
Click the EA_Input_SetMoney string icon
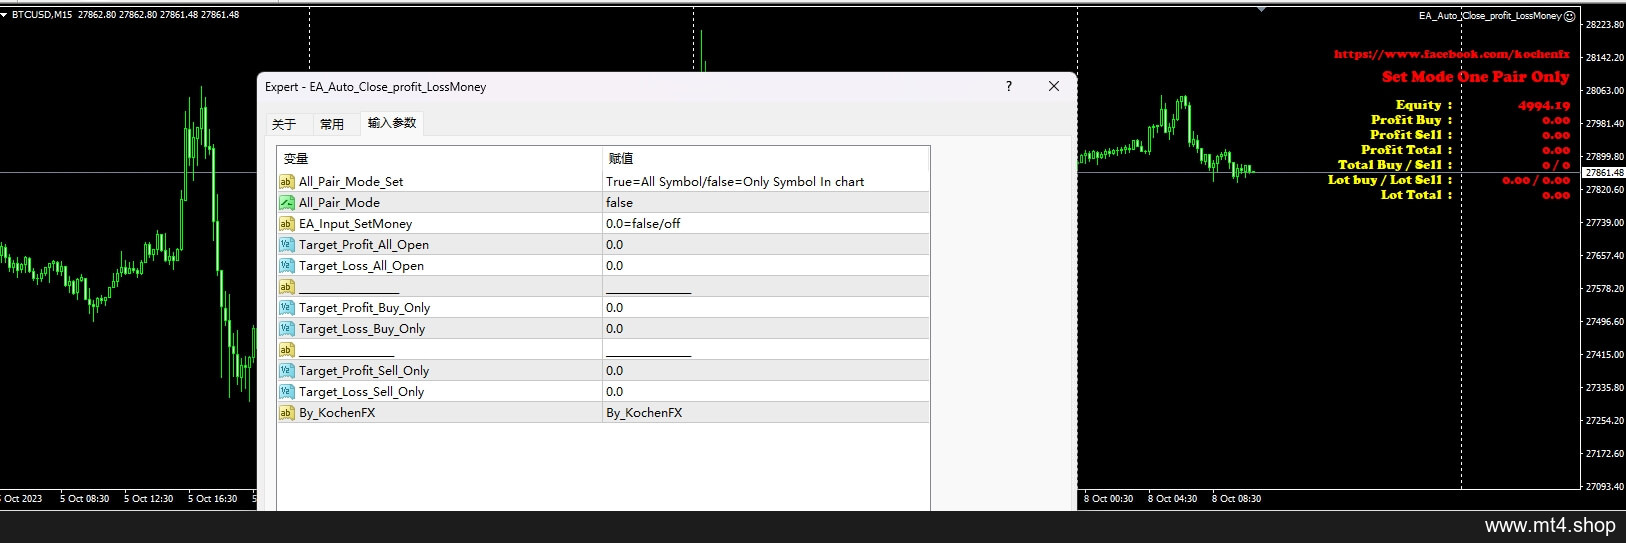click(286, 224)
